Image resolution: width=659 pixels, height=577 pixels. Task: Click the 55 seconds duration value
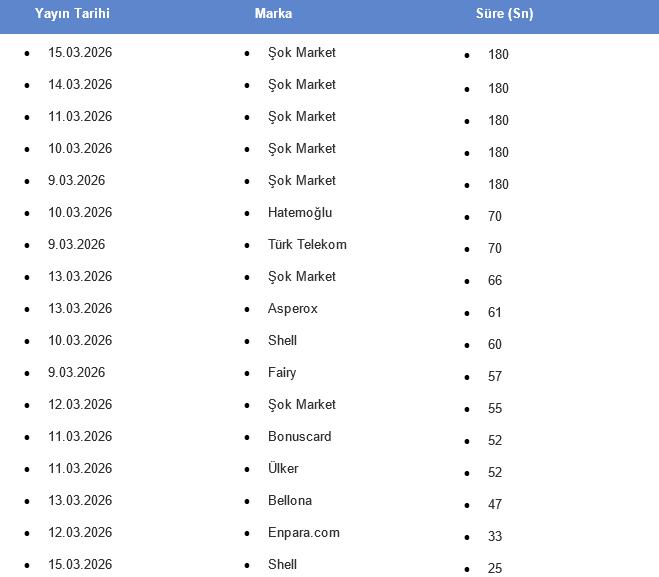coord(495,409)
